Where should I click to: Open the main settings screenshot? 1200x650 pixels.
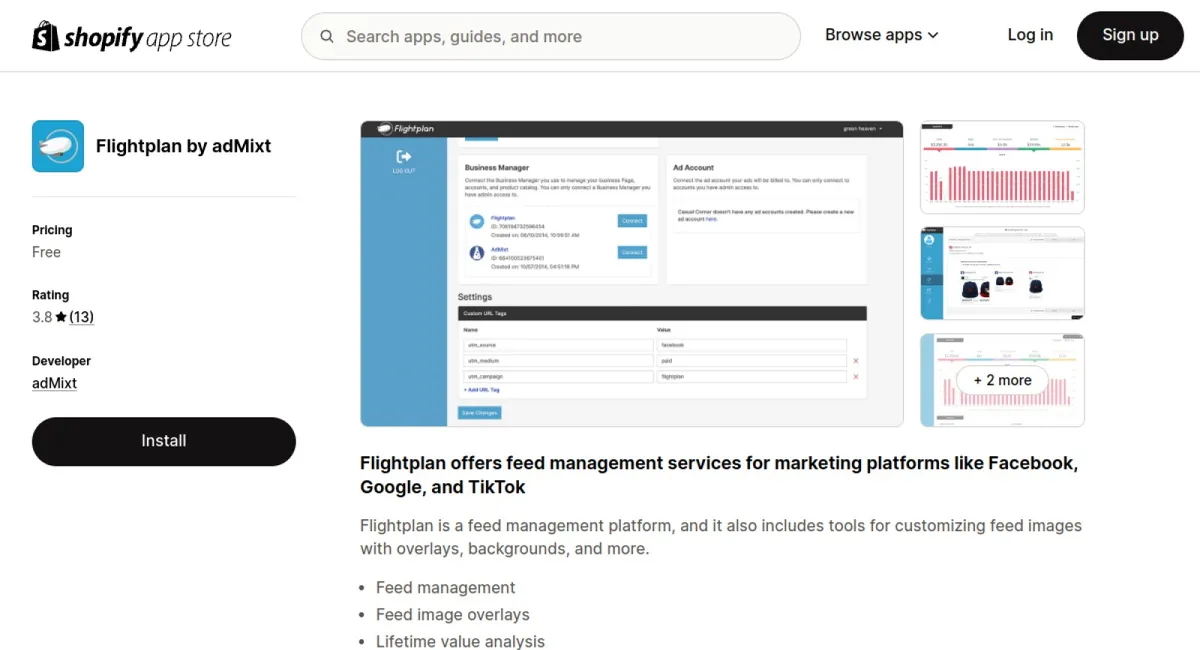point(632,274)
